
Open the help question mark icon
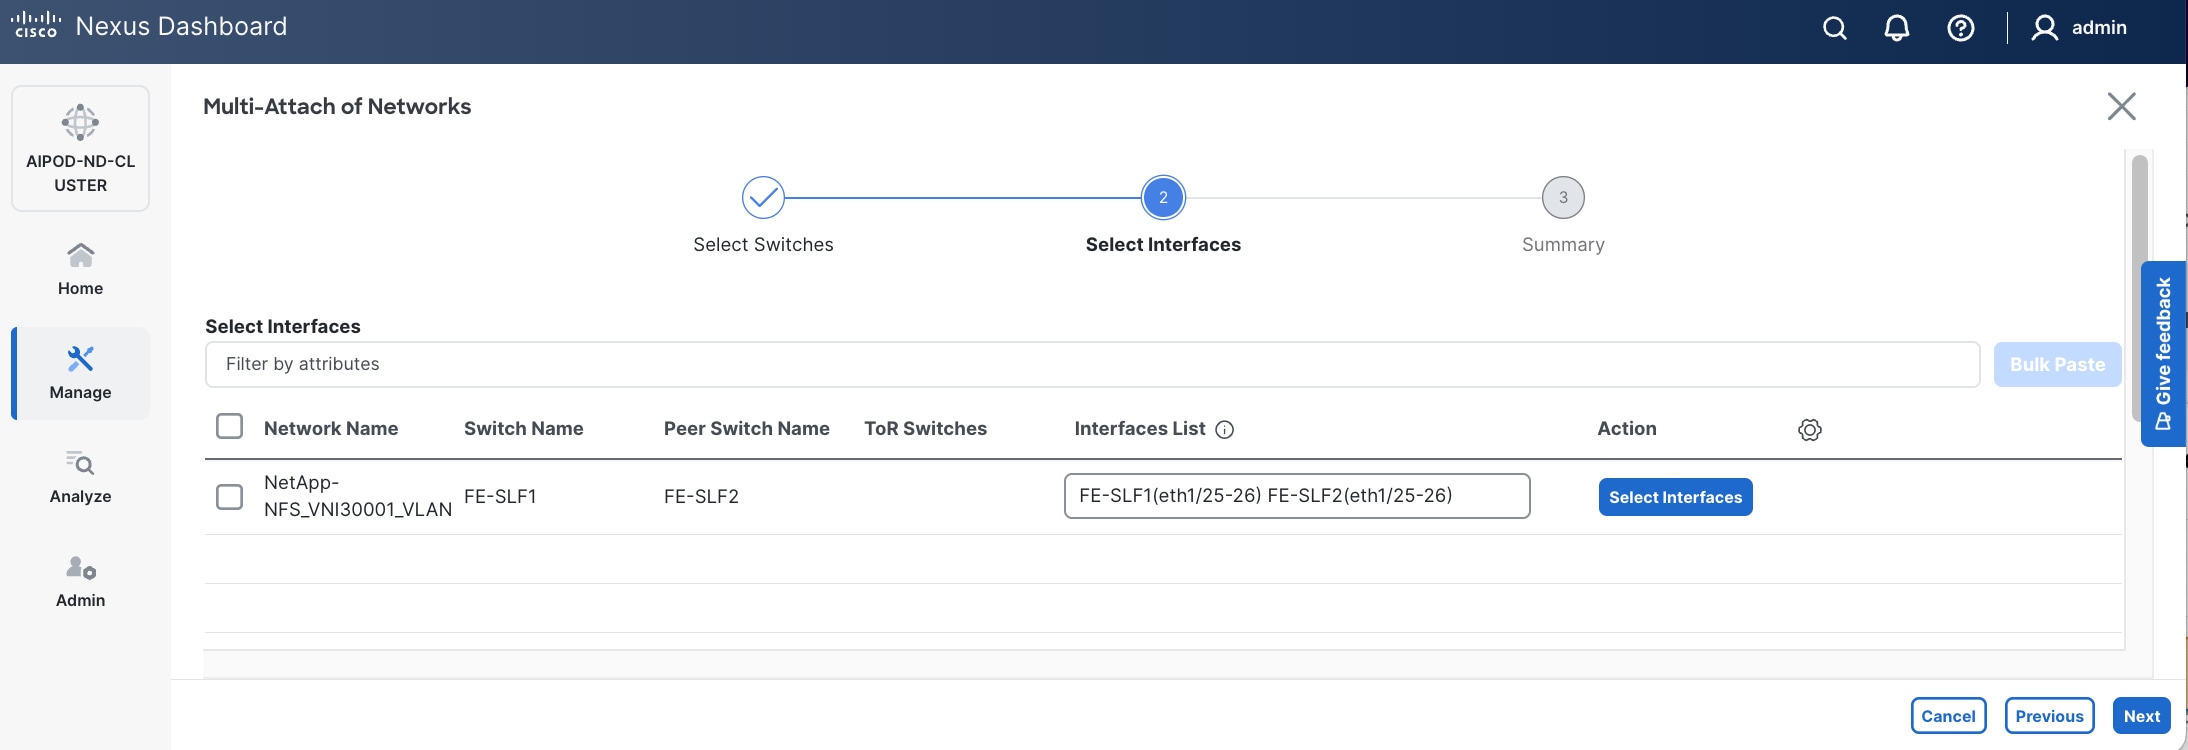pyautogui.click(x=1960, y=28)
